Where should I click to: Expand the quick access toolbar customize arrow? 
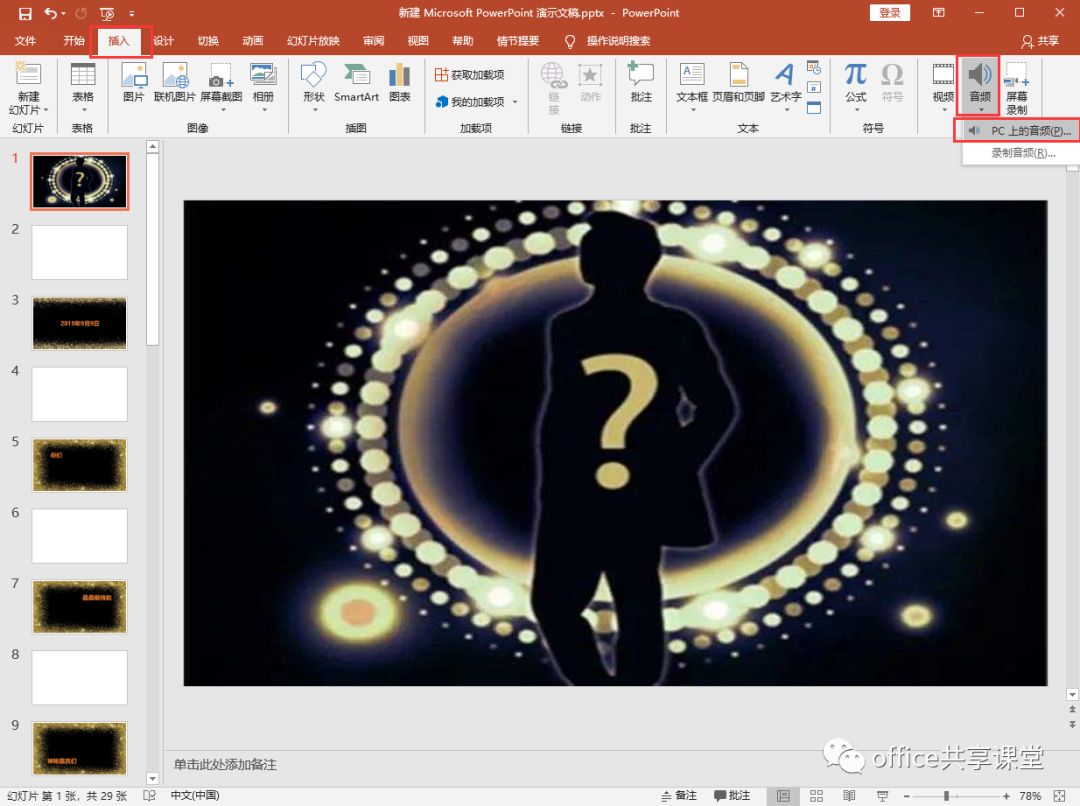(132, 13)
